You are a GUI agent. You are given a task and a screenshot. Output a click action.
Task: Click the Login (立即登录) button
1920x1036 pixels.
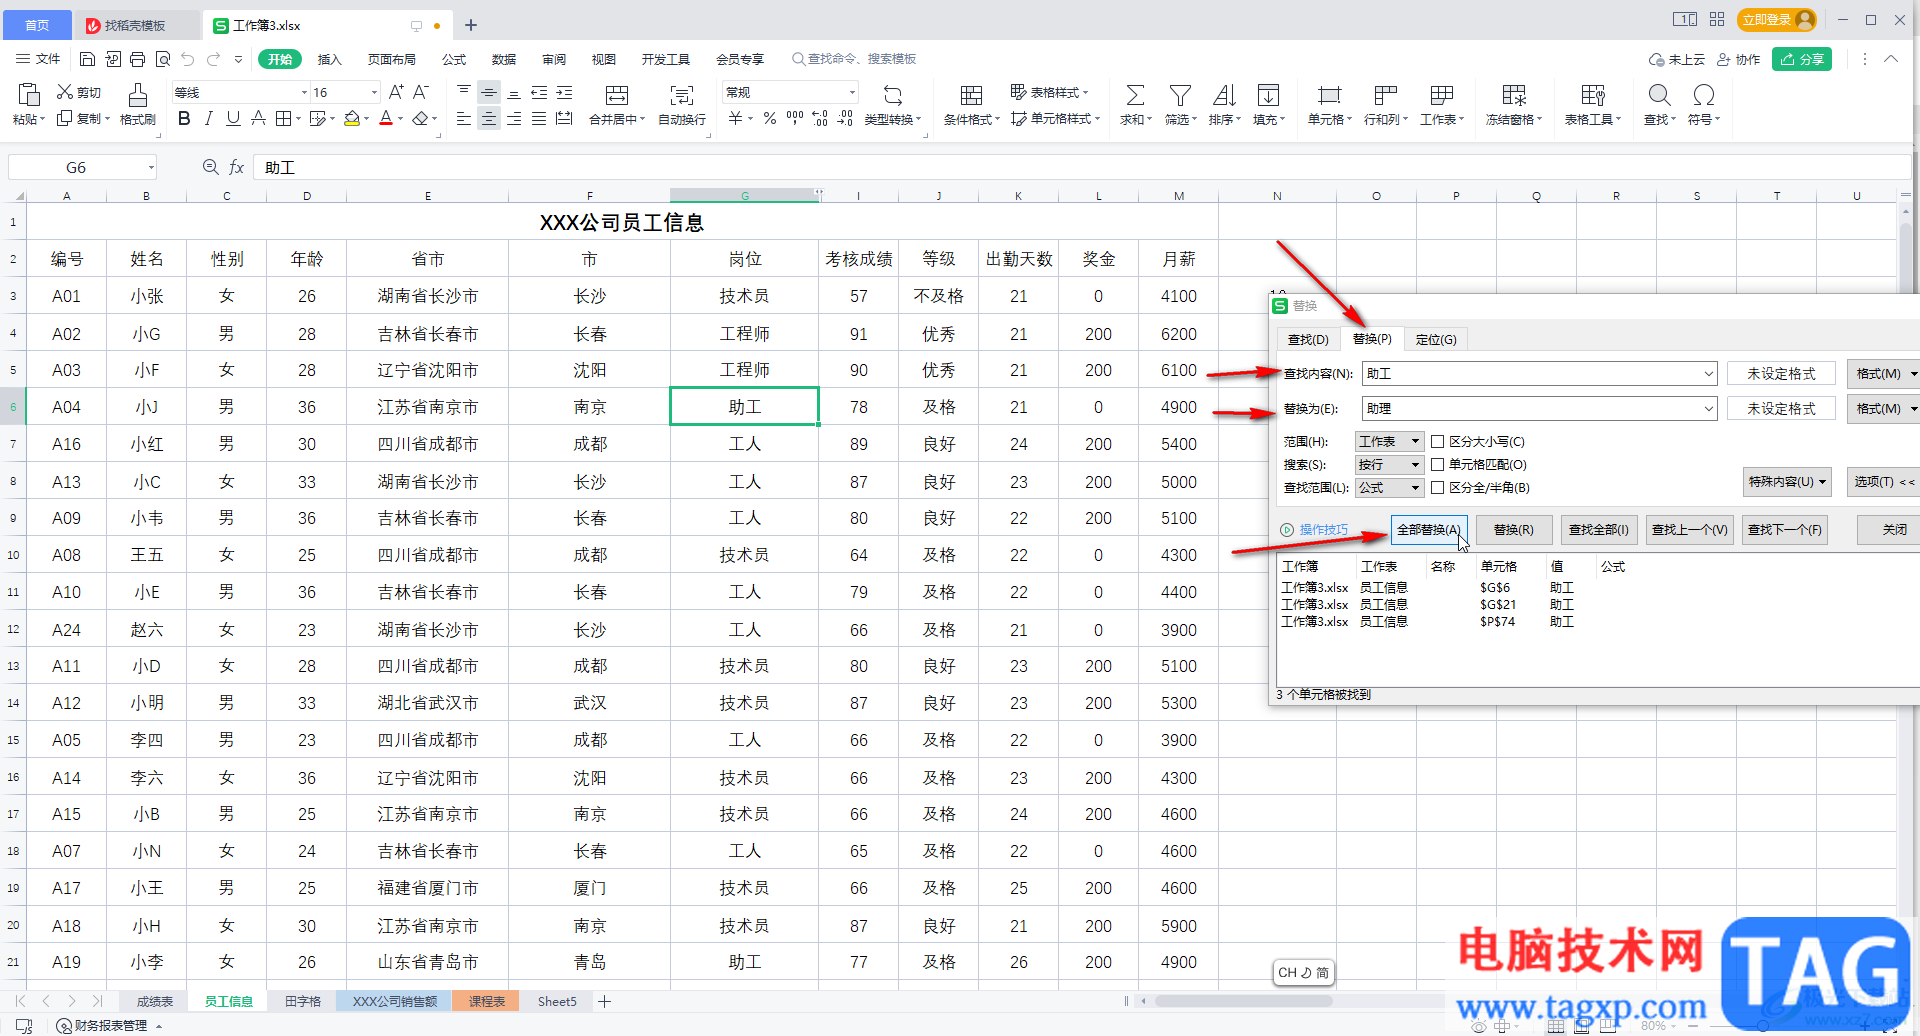[x=1778, y=19]
